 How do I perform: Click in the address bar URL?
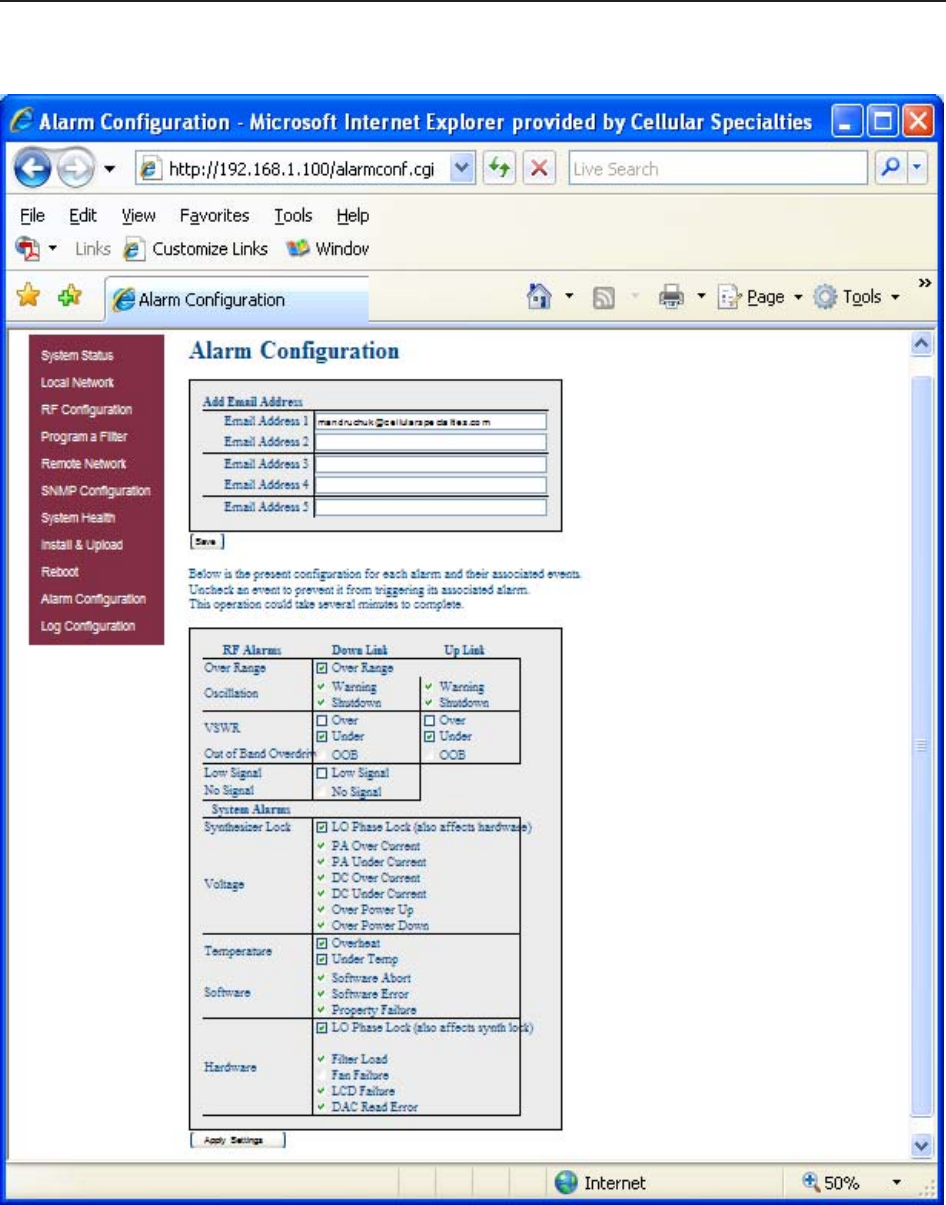(300, 170)
